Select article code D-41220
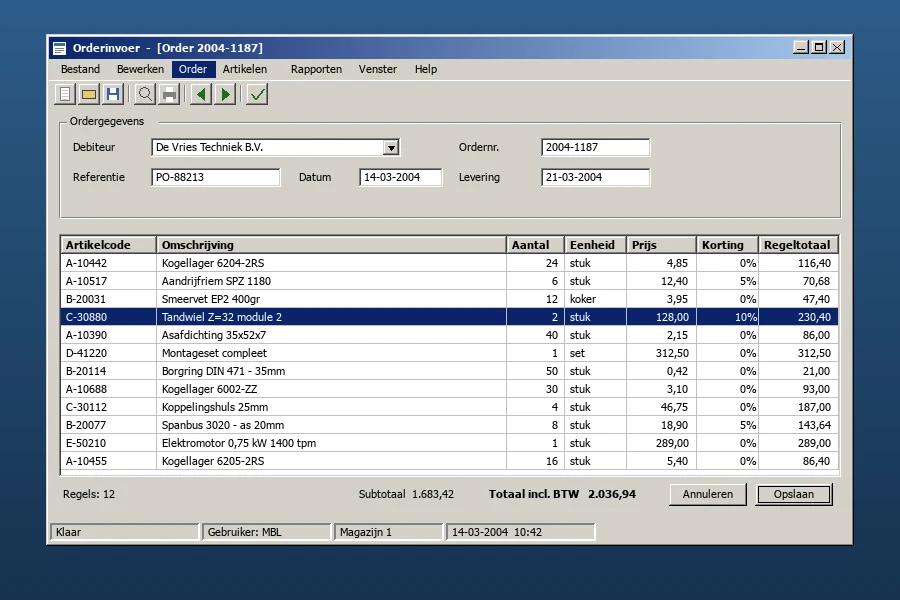Viewport: 900px width, 600px height. [x=108, y=353]
